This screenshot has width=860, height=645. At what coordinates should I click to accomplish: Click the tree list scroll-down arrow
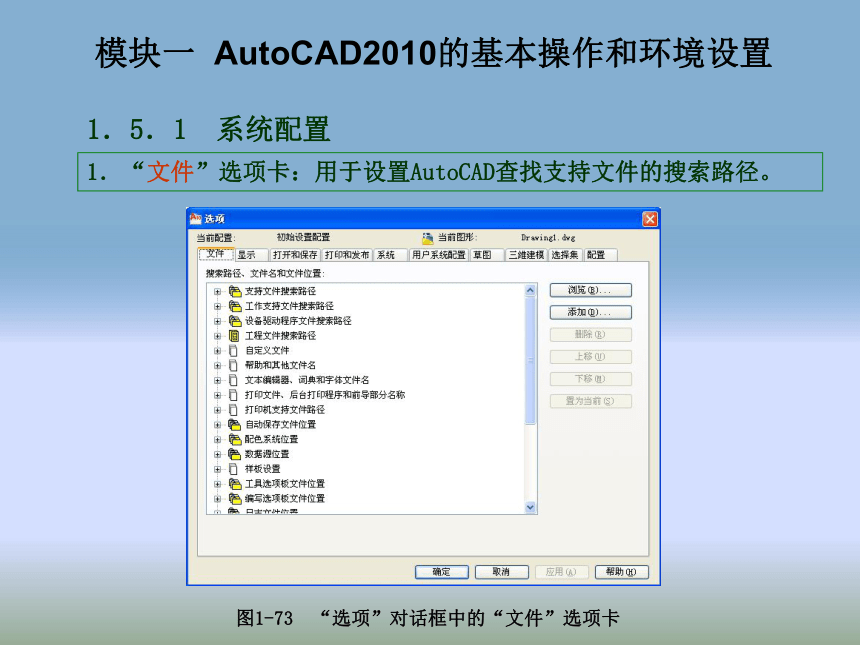(530, 507)
